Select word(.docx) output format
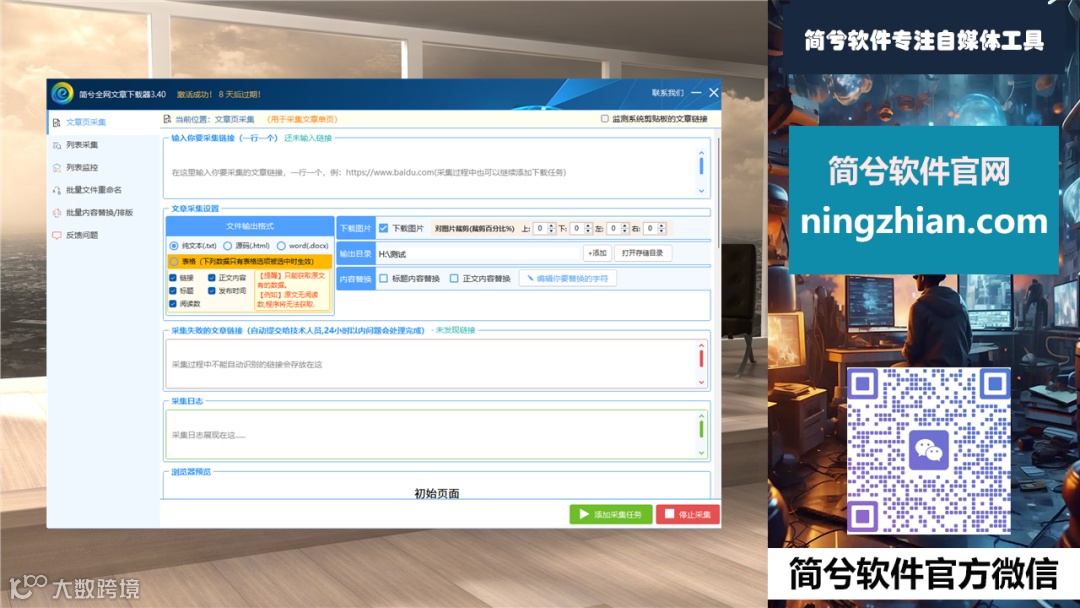The image size is (1080, 608). coord(281,246)
